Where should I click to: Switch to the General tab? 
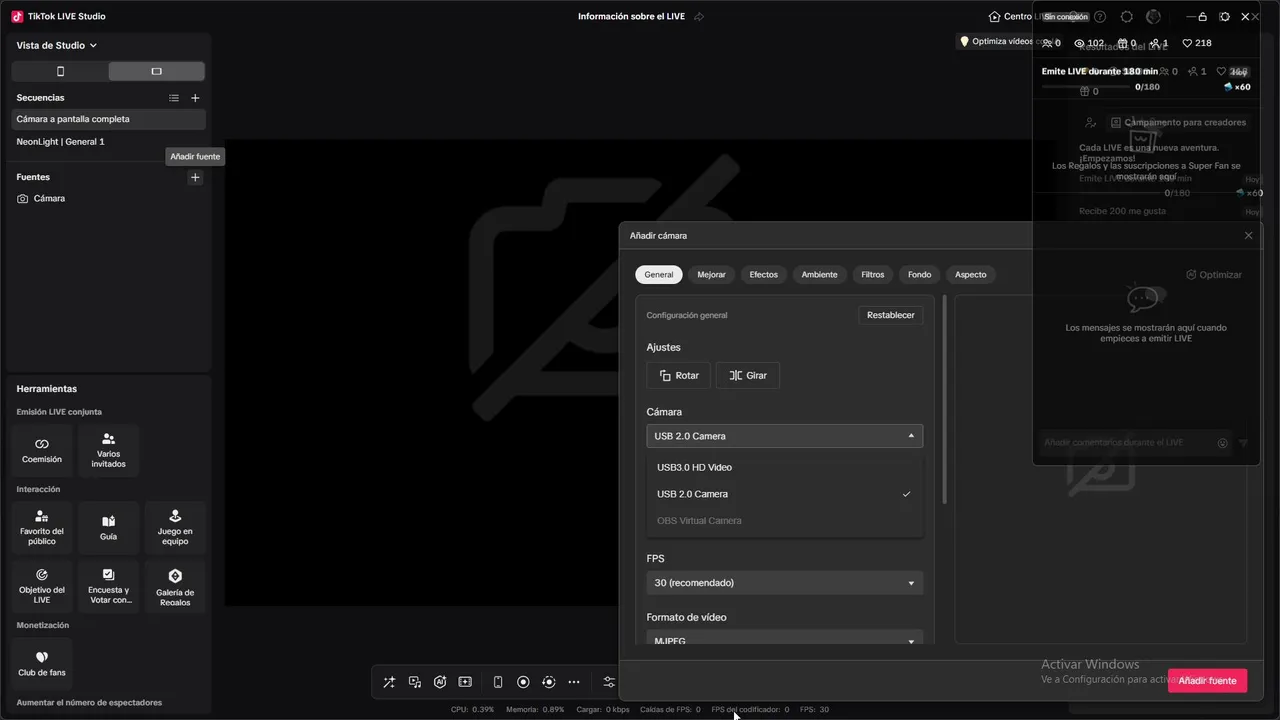click(x=659, y=275)
